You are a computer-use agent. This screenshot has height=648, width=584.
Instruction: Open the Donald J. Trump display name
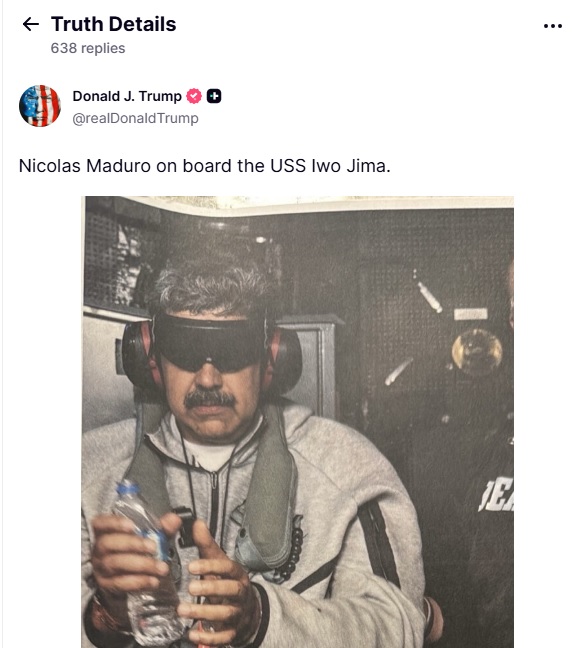point(127,96)
